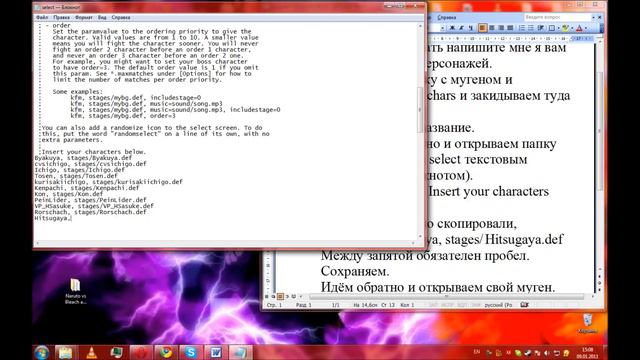Open the browse object button in Word scrollbar
Viewport: 640px width, 360px height.
click(x=600, y=282)
